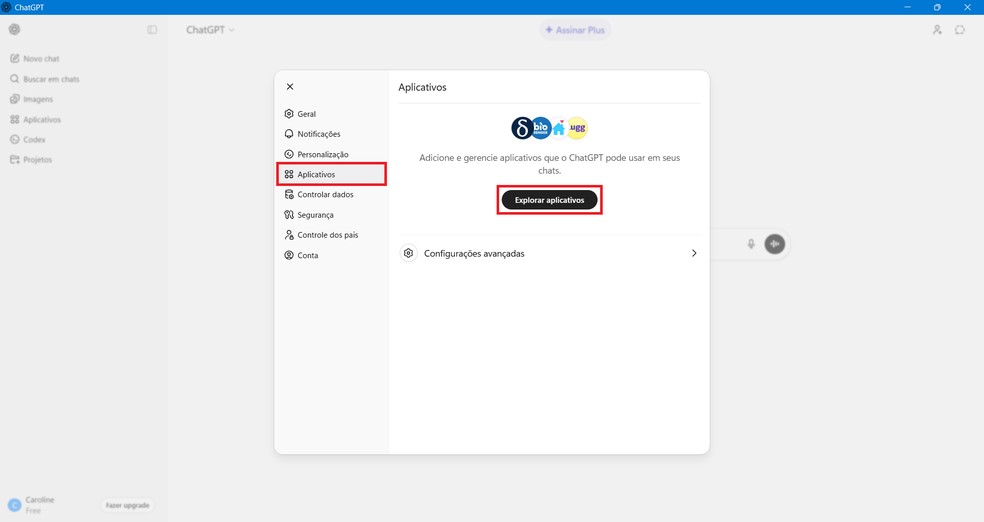
Task: Open the Geral settings tab
Action: pyautogui.click(x=331, y=114)
